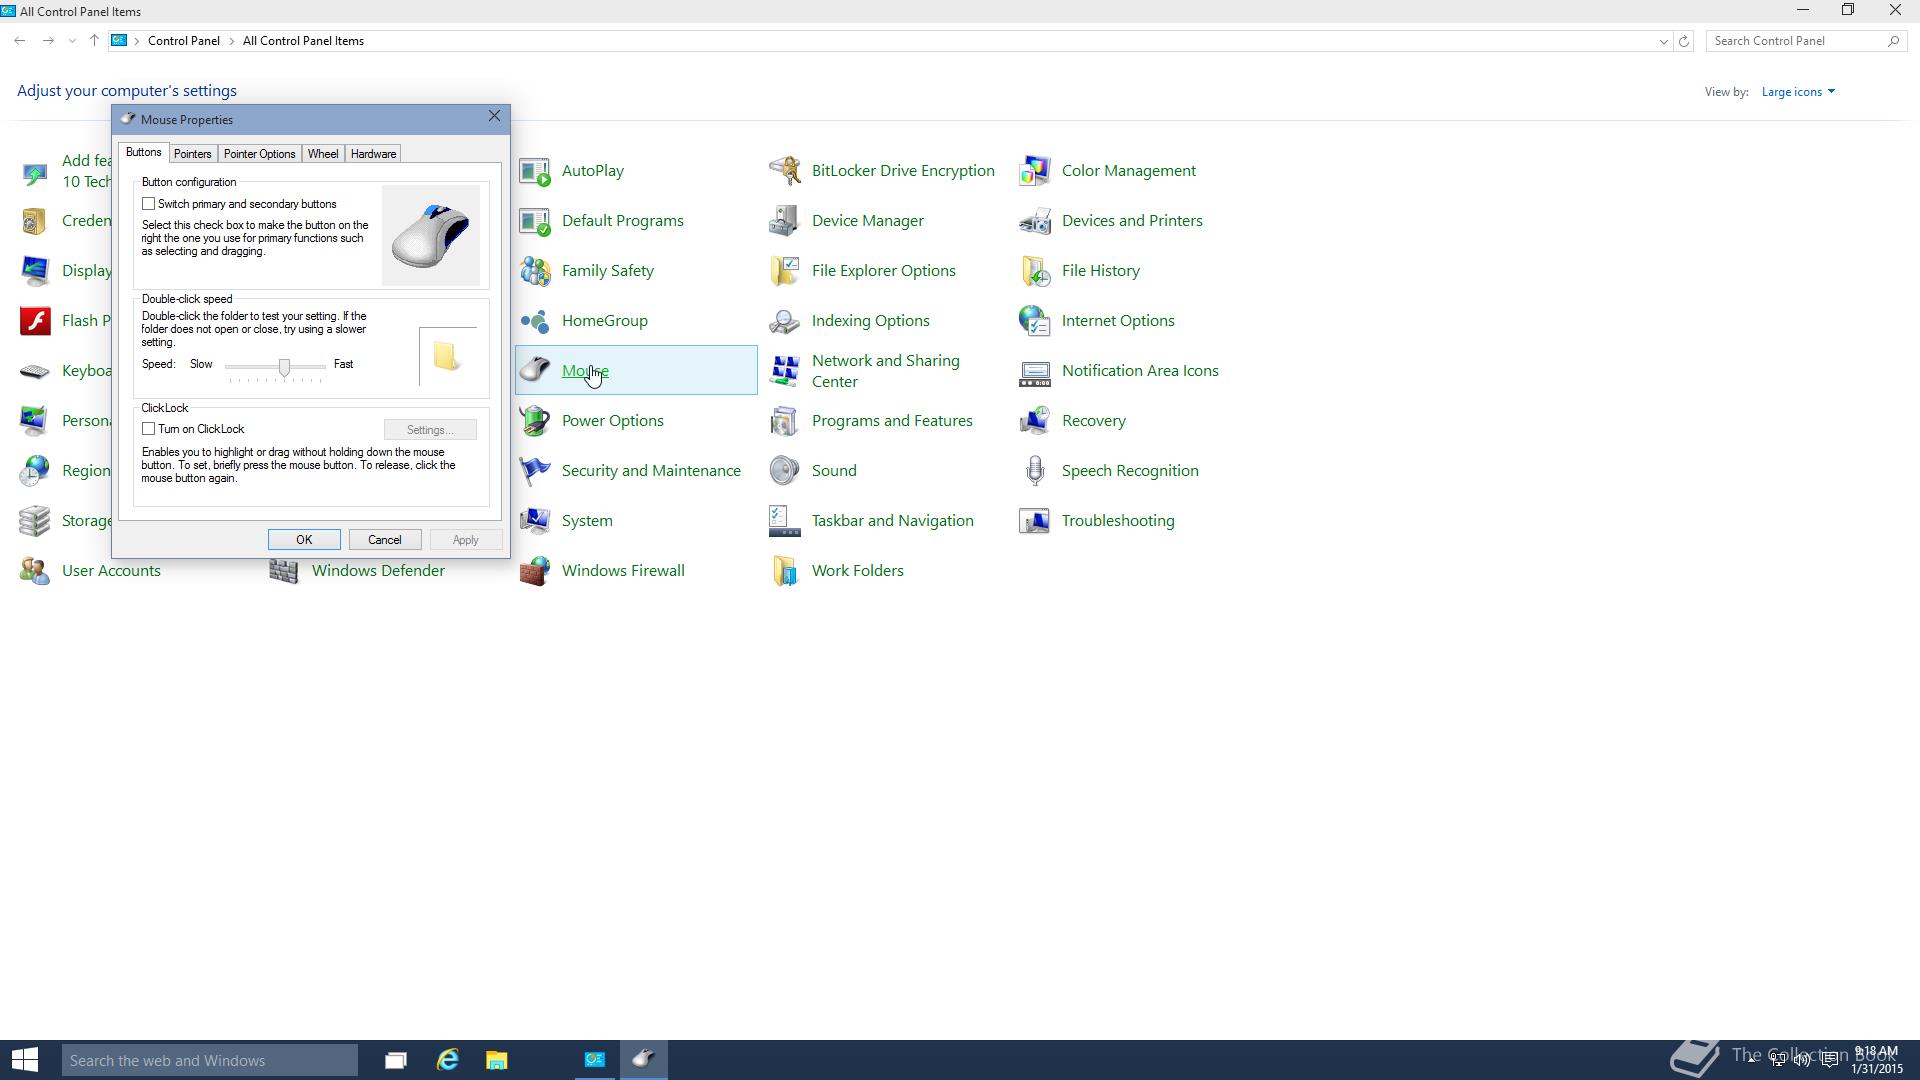Open the Troubleshooting icon
Image resolution: width=1920 pixels, height=1080 pixels.
[x=1035, y=521]
